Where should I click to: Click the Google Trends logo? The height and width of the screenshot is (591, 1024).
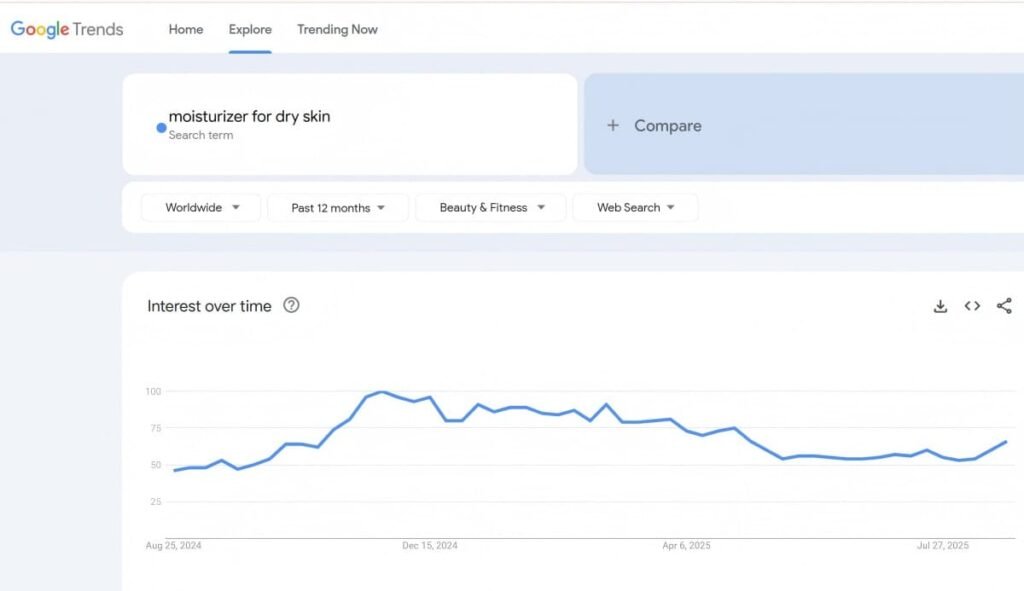pyautogui.click(x=67, y=29)
